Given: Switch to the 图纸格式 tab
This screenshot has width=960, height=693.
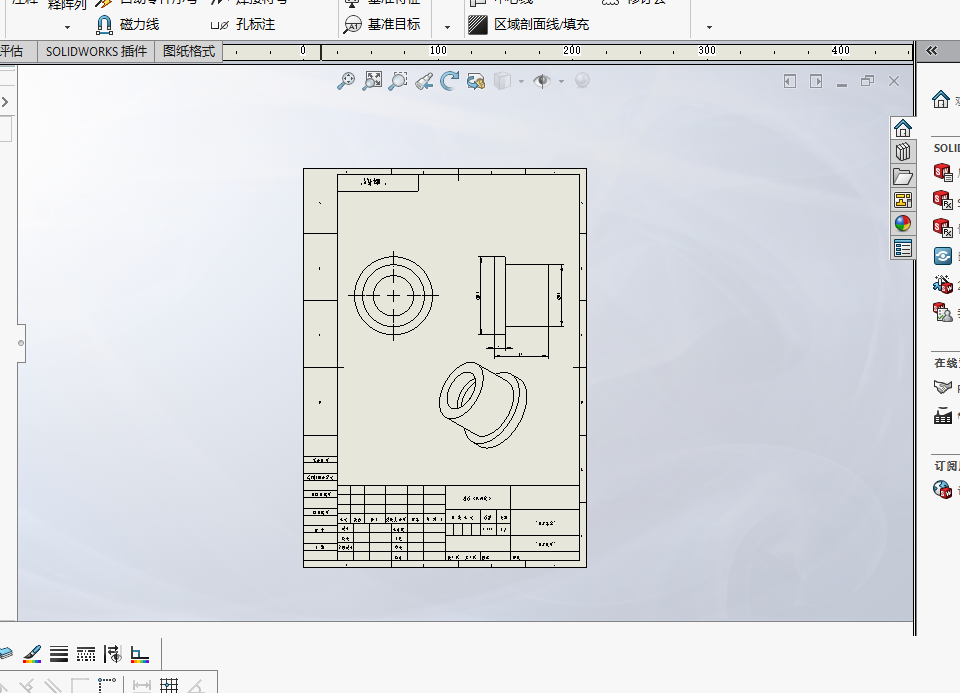Looking at the screenshot, I should click(x=189, y=51).
